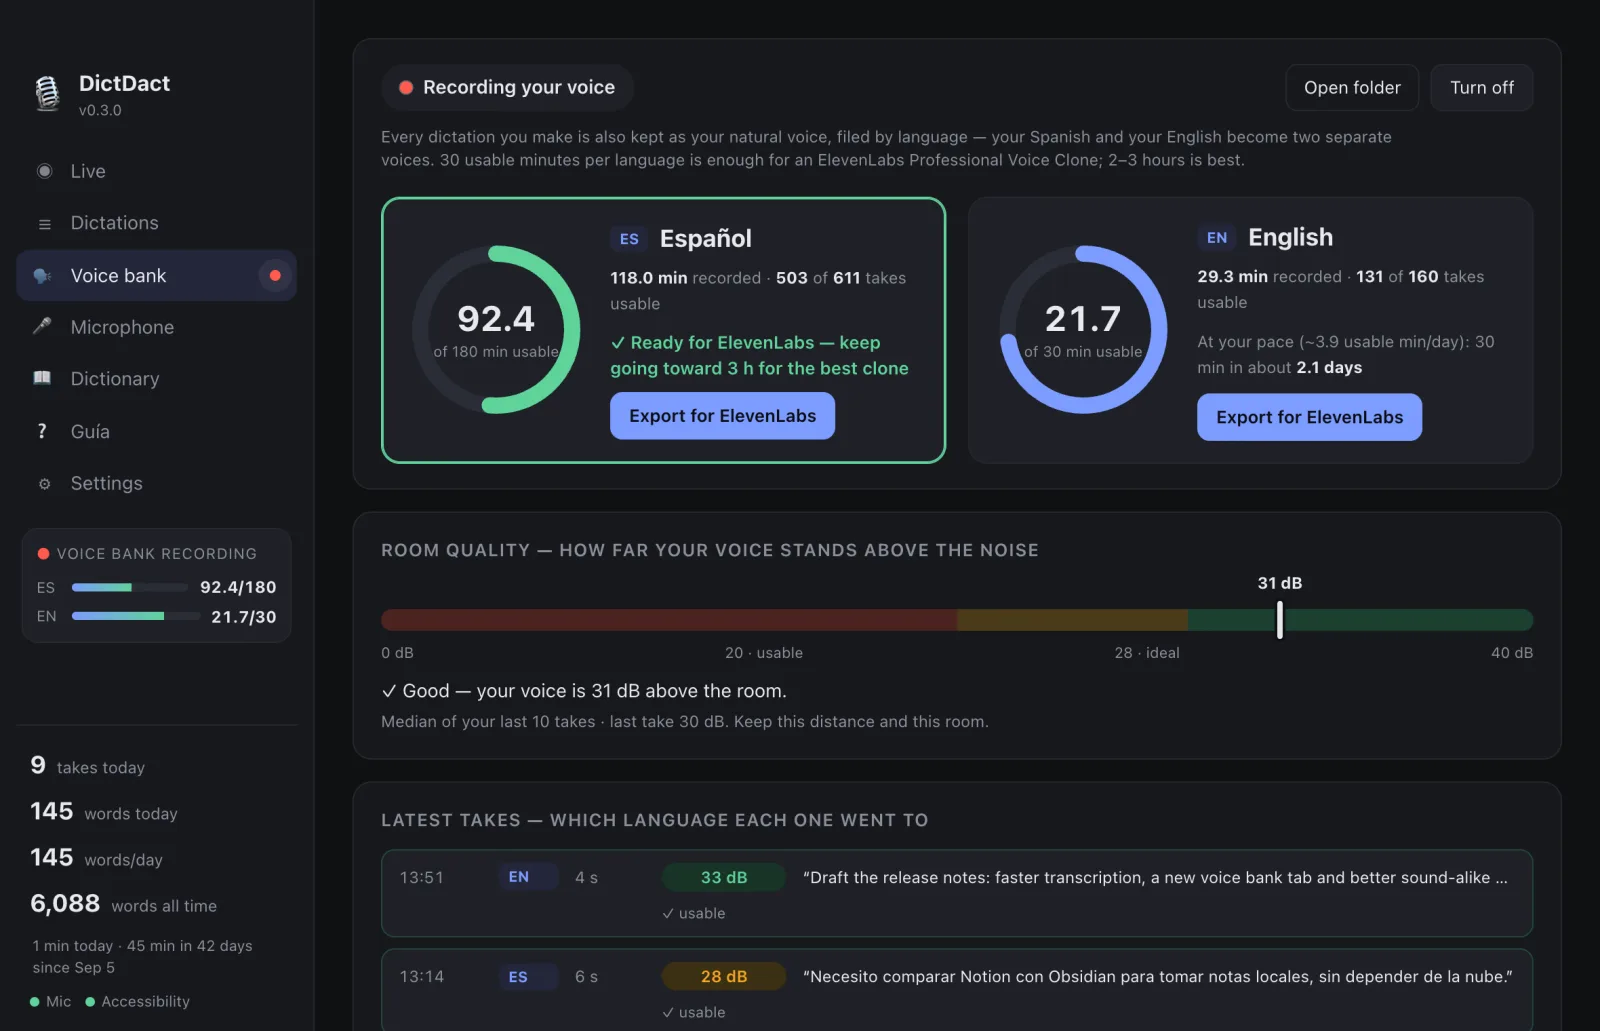
Task: Click the EN language badge beside English
Action: click(1217, 238)
